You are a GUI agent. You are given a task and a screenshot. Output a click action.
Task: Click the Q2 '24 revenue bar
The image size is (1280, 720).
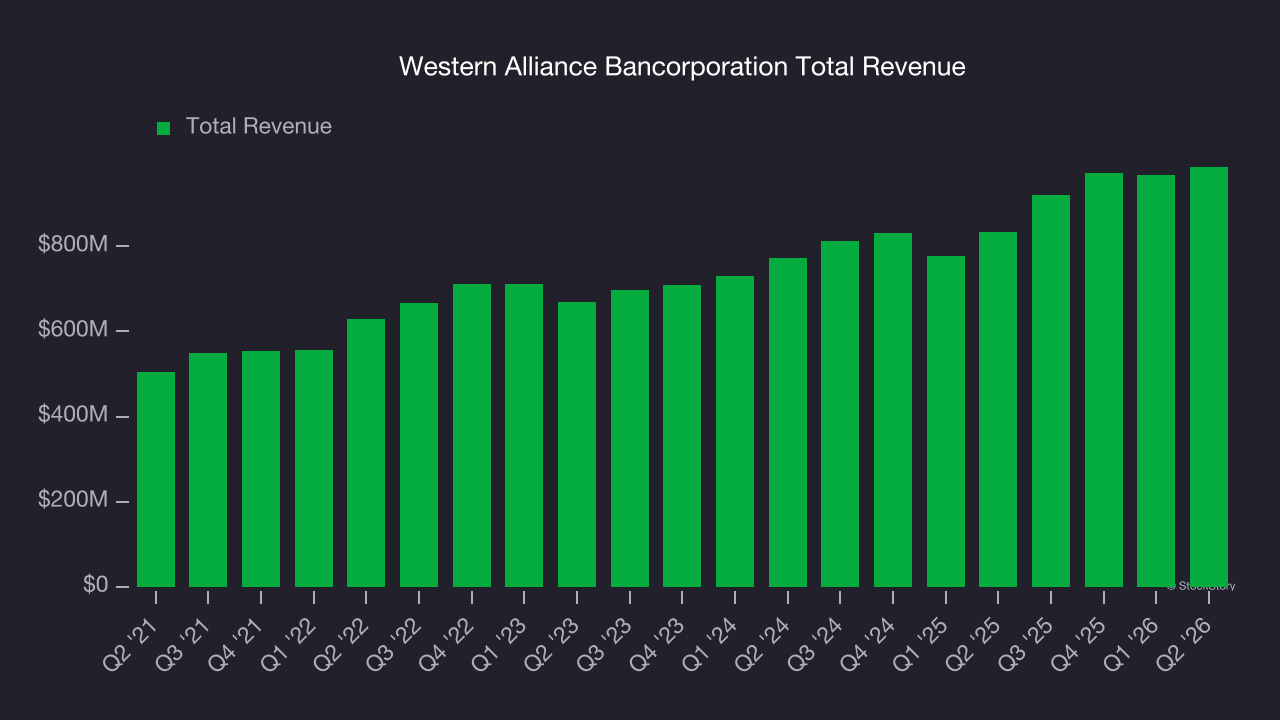[788, 422]
